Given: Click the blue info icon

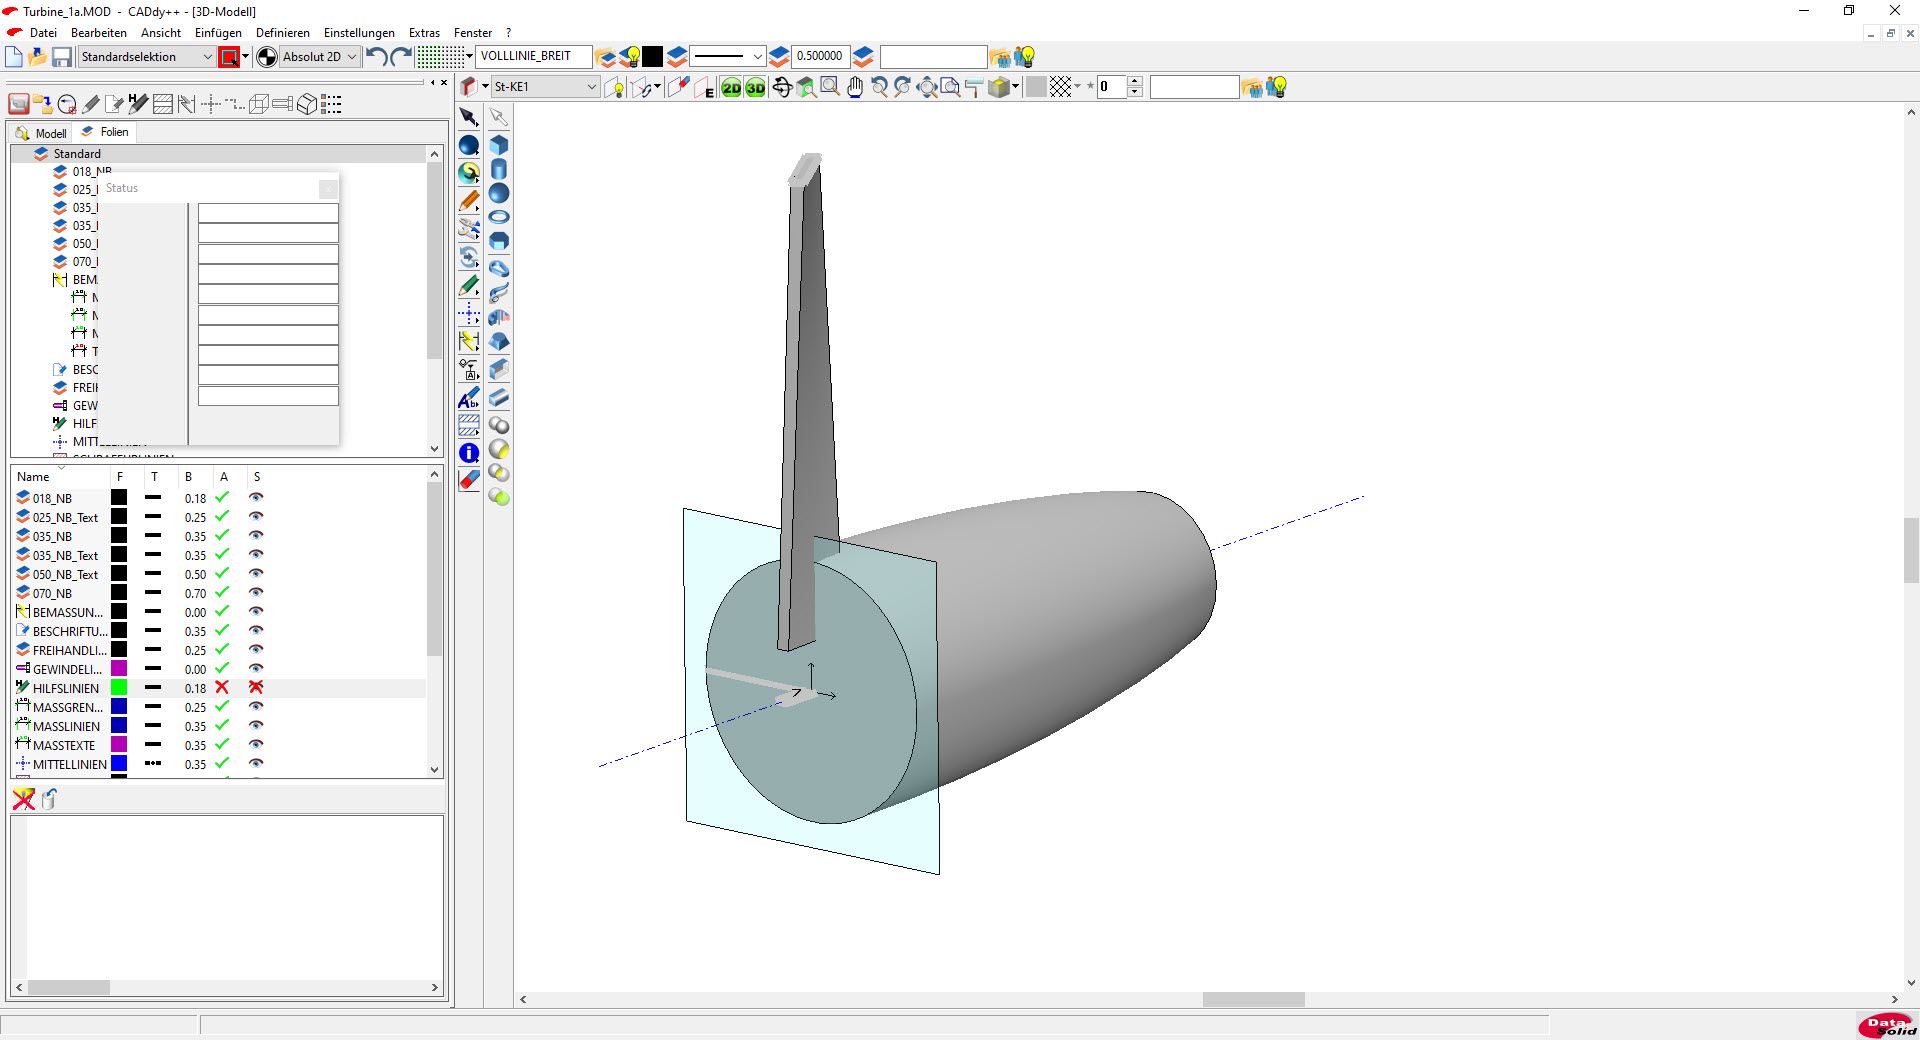Looking at the screenshot, I should pyautogui.click(x=469, y=453).
